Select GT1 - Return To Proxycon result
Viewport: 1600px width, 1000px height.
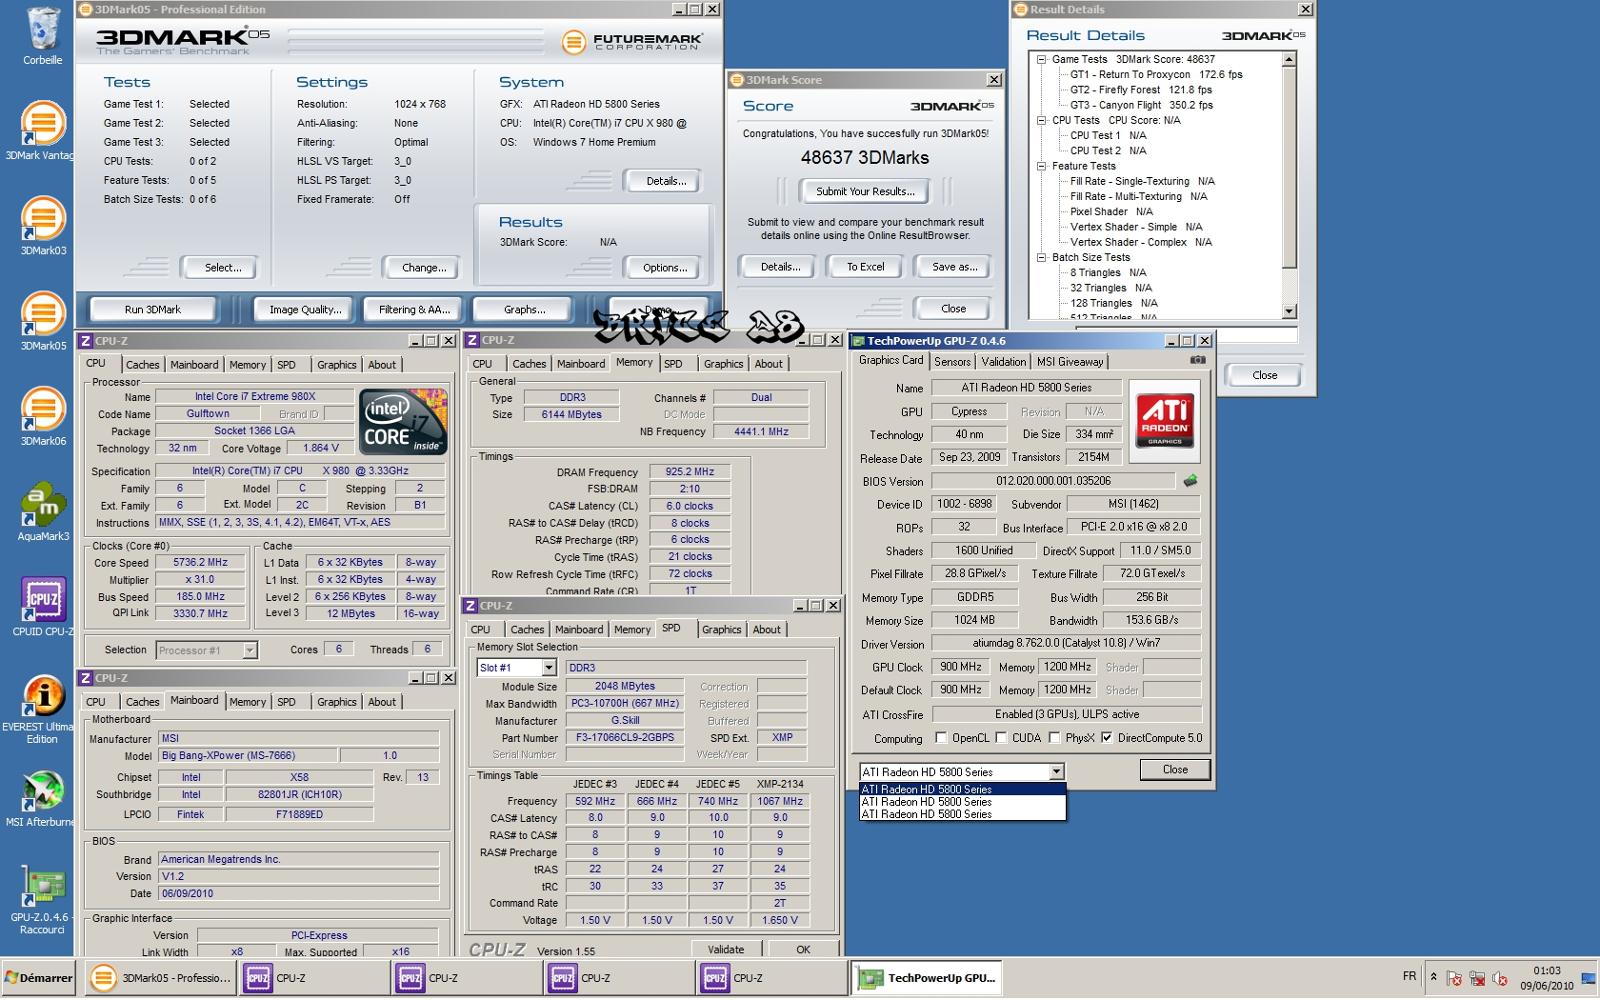tap(1156, 74)
